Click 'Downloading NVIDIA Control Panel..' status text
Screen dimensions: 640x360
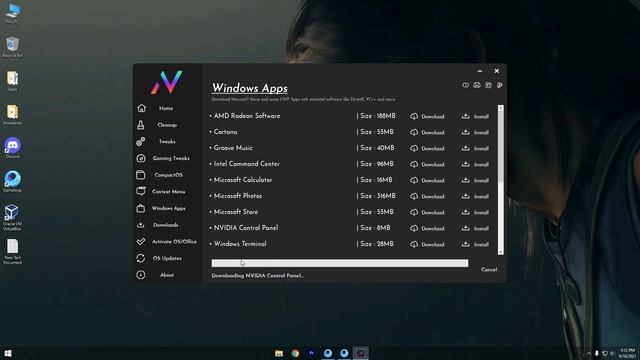click(258, 276)
